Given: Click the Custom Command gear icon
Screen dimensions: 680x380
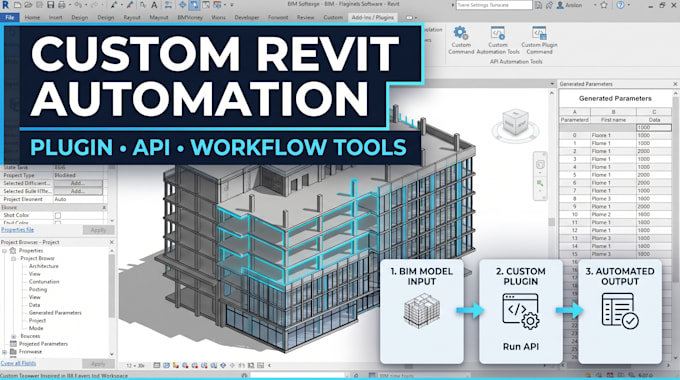Looking at the screenshot, I should 461,33.
